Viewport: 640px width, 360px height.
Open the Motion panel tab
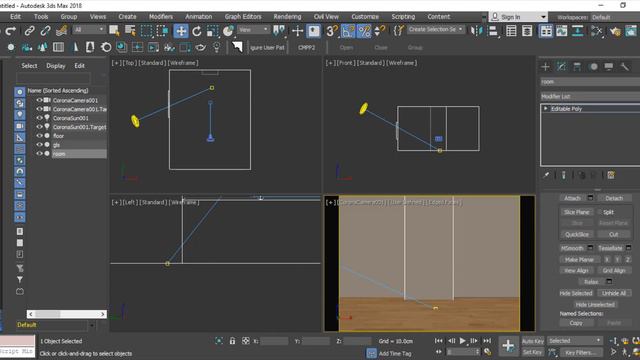click(593, 67)
